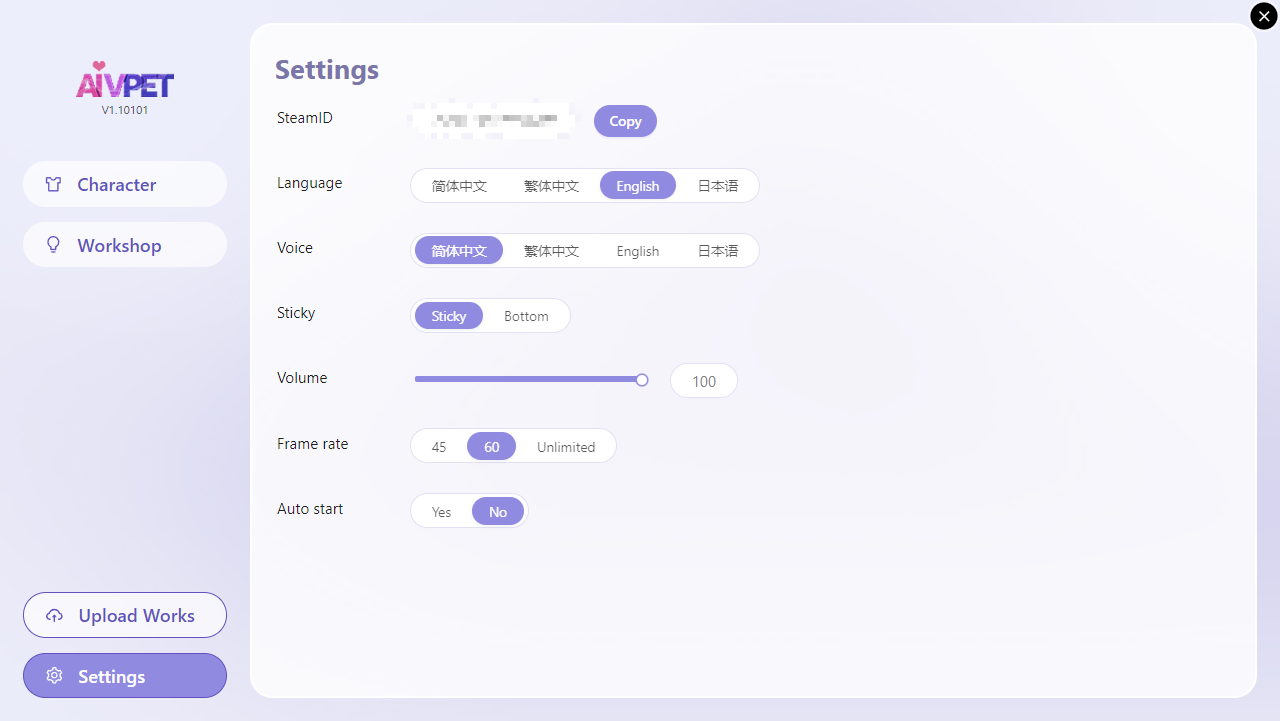Switch Voice to English
Image resolution: width=1280 pixels, height=721 pixels.
coord(637,251)
